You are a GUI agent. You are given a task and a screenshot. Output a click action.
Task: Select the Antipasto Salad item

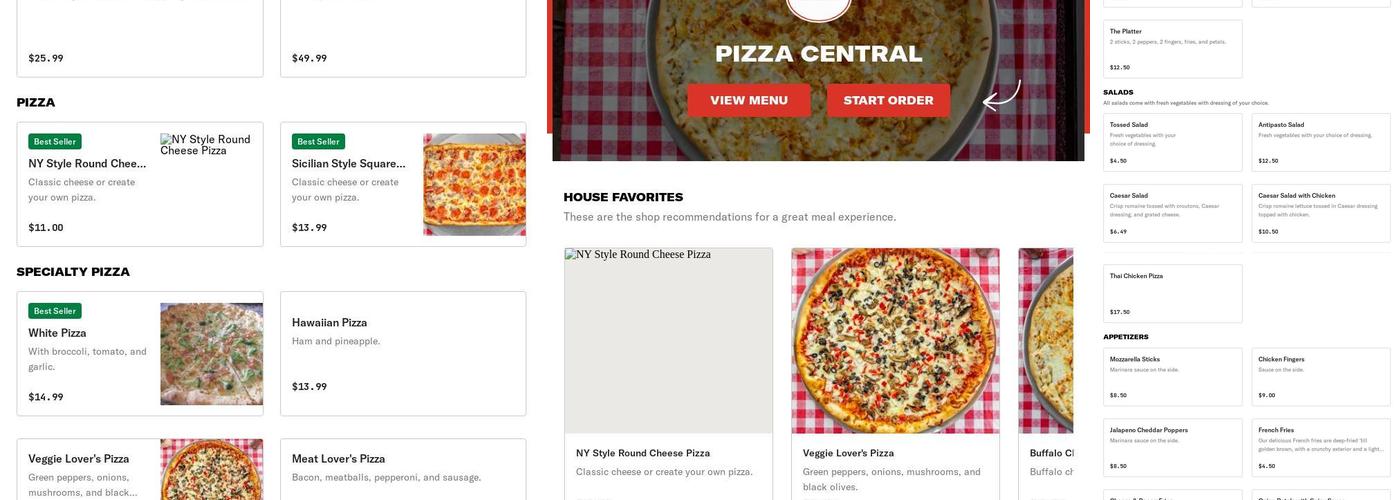point(1321,143)
